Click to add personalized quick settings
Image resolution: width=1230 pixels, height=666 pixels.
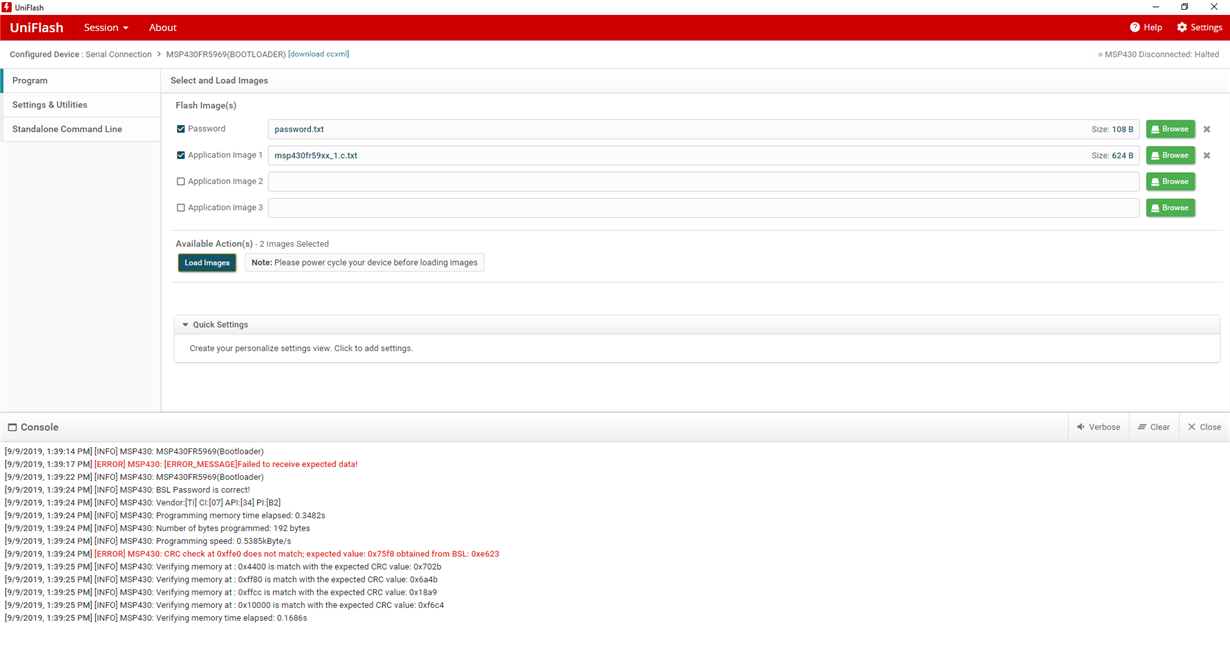coord(301,348)
